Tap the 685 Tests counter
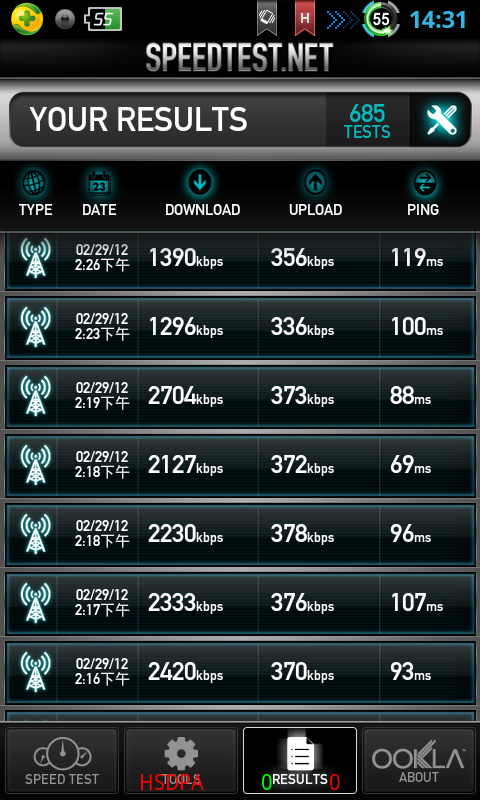The width and height of the screenshot is (480, 800). [367, 120]
